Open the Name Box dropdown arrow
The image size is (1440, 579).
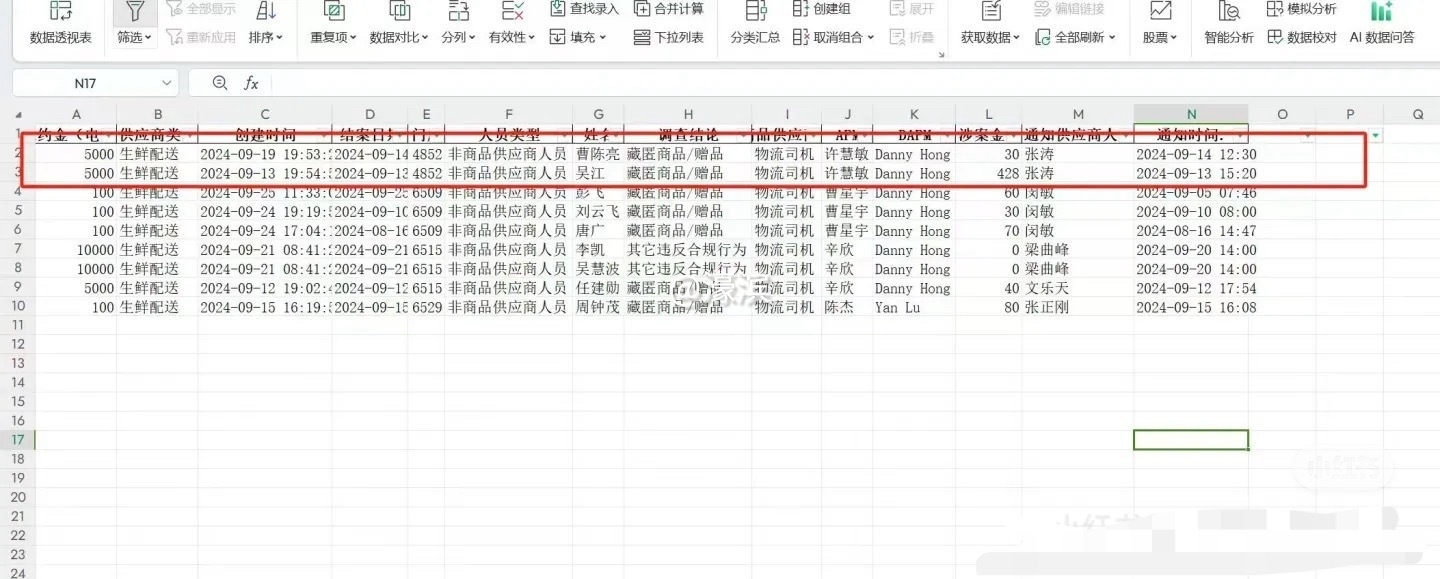(166, 83)
